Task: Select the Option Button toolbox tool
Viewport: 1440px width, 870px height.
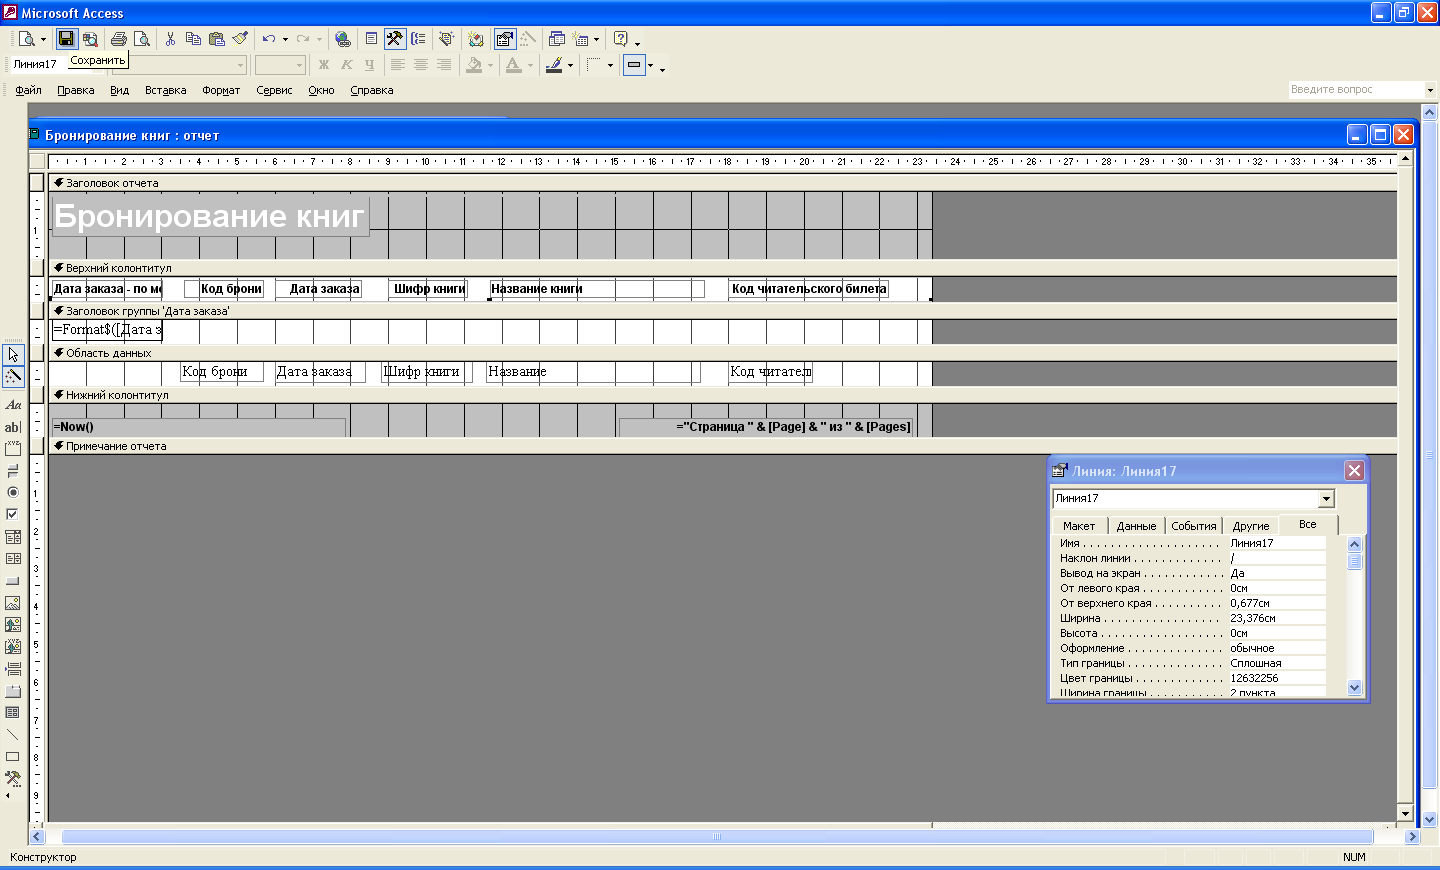Action: [13, 492]
